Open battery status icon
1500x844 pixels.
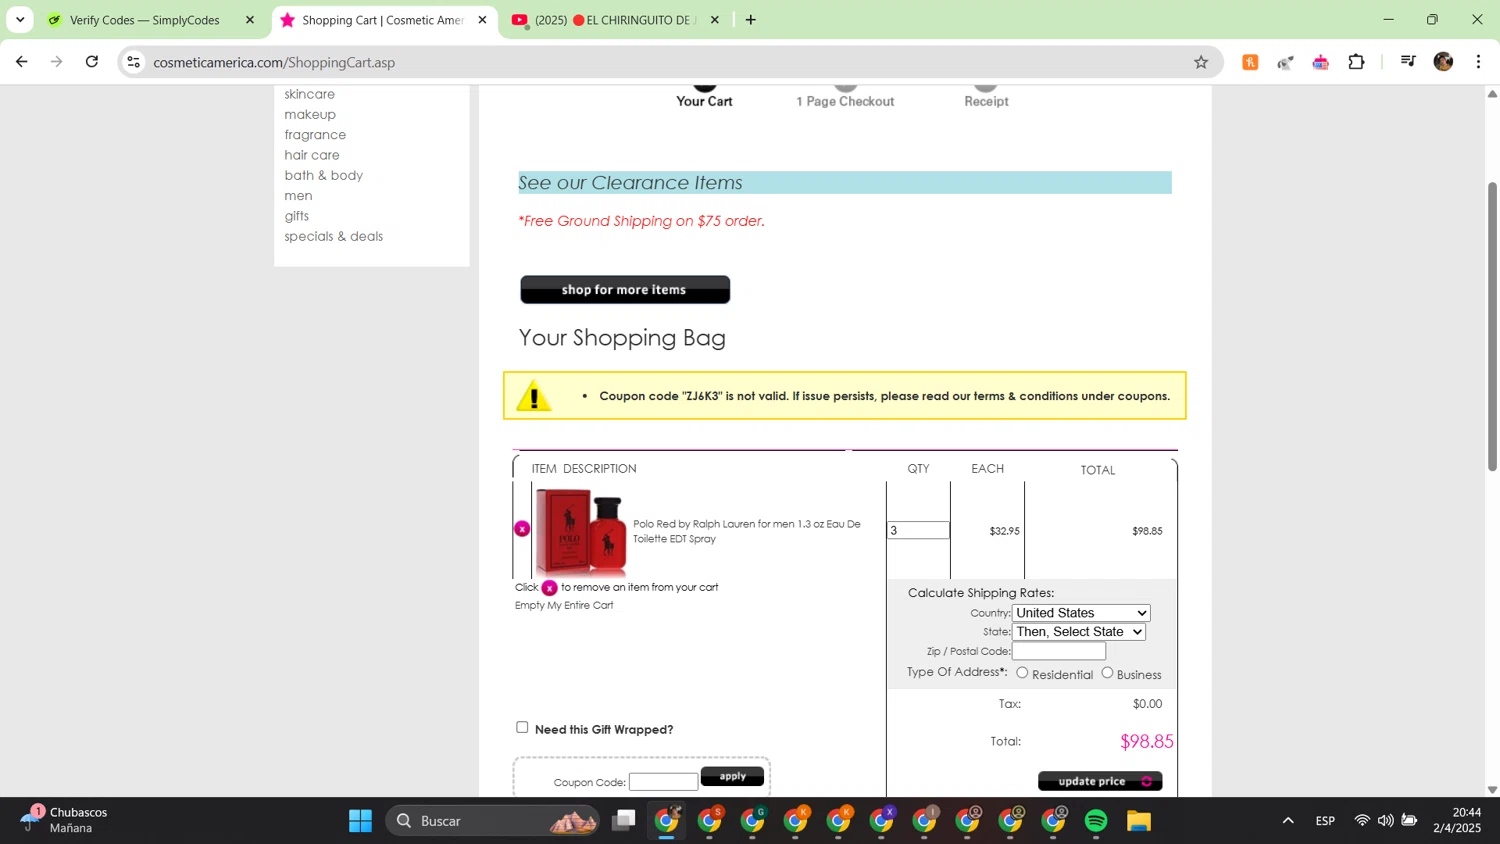pyautogui.click(x=1409, y=821)
